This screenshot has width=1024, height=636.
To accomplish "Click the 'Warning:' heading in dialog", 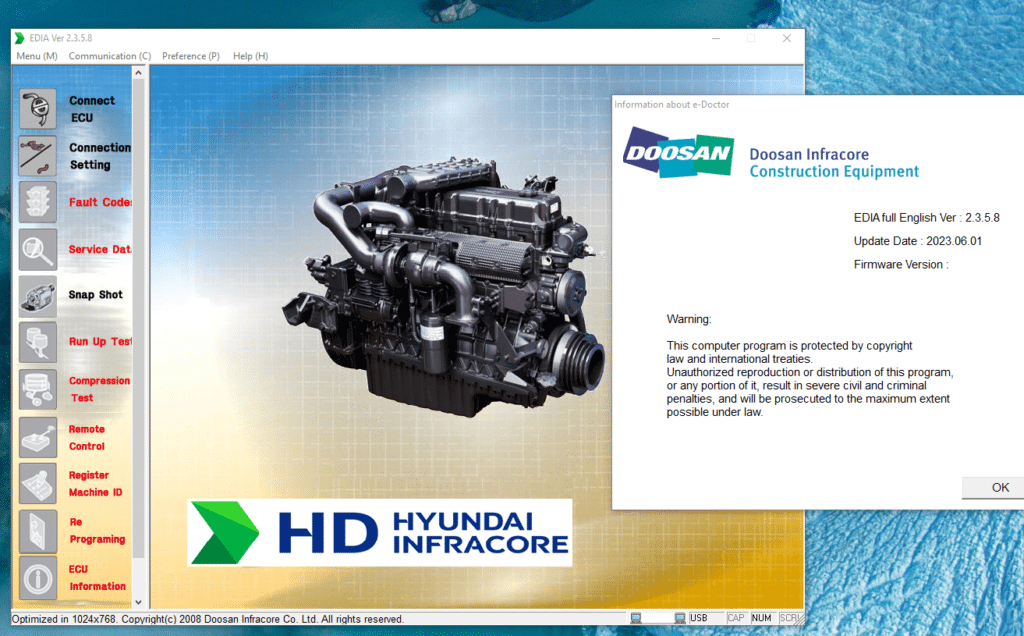I will tap(688, 319).
